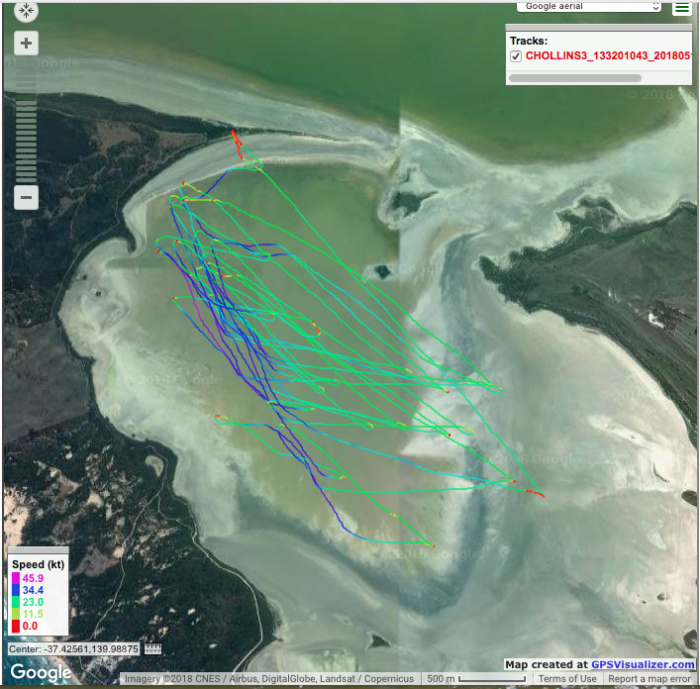Click Report a map error
Image resolution: width=700 pixels, height=689 pixels.
click(649, 679)
